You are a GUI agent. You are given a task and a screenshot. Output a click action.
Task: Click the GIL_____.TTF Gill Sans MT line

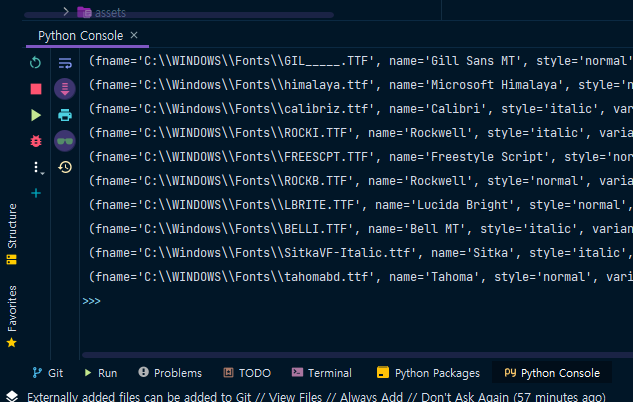click(360, 61)
